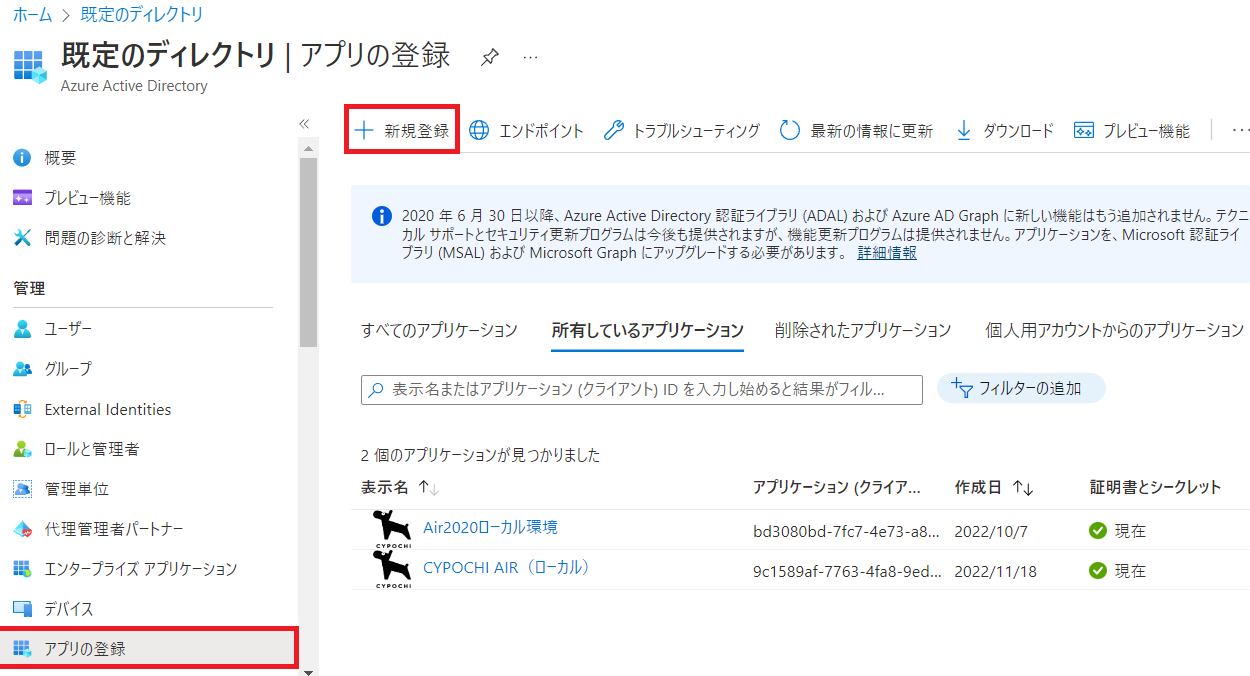1250x676 pixels.
Task: Click the ダウンロード arrow icon
Action: pos(964,130)
